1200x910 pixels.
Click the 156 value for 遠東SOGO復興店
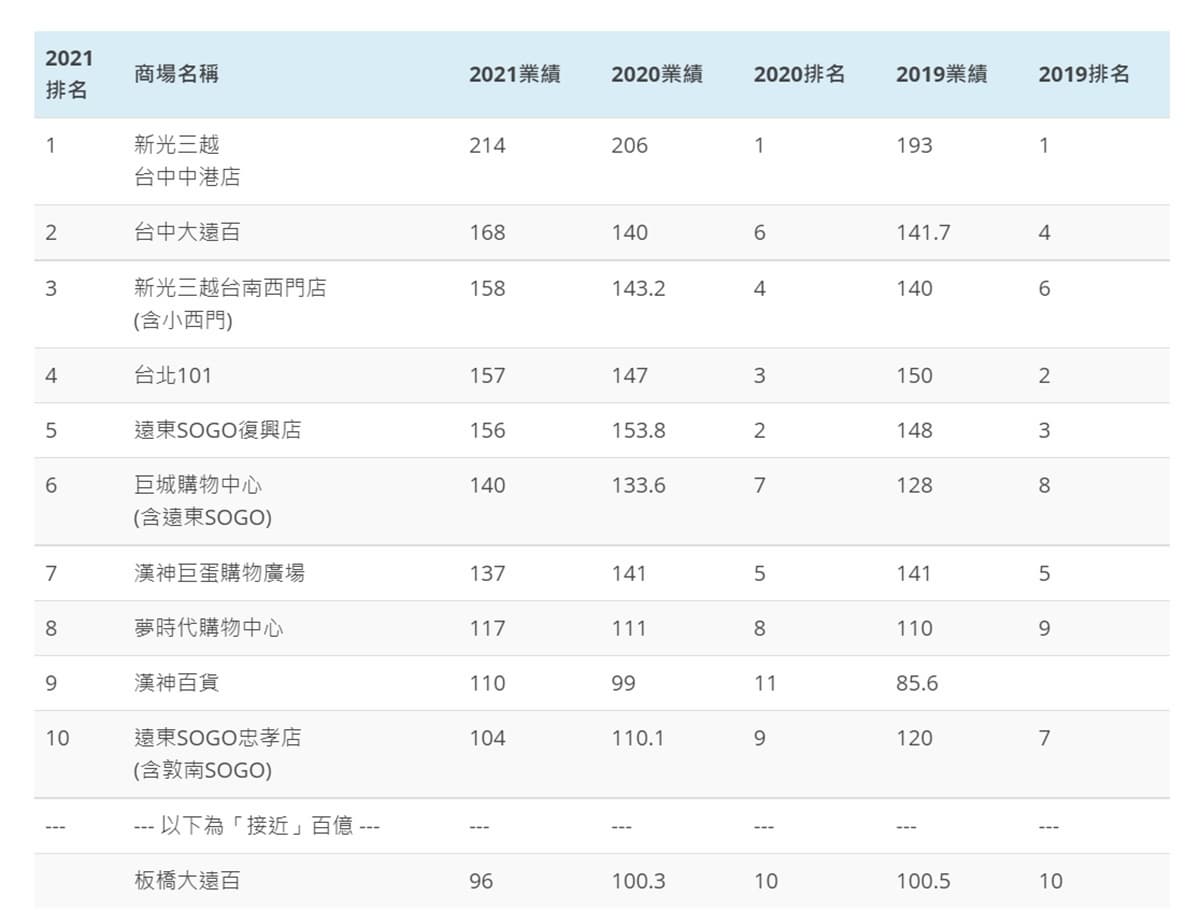(x=487, y=430)
